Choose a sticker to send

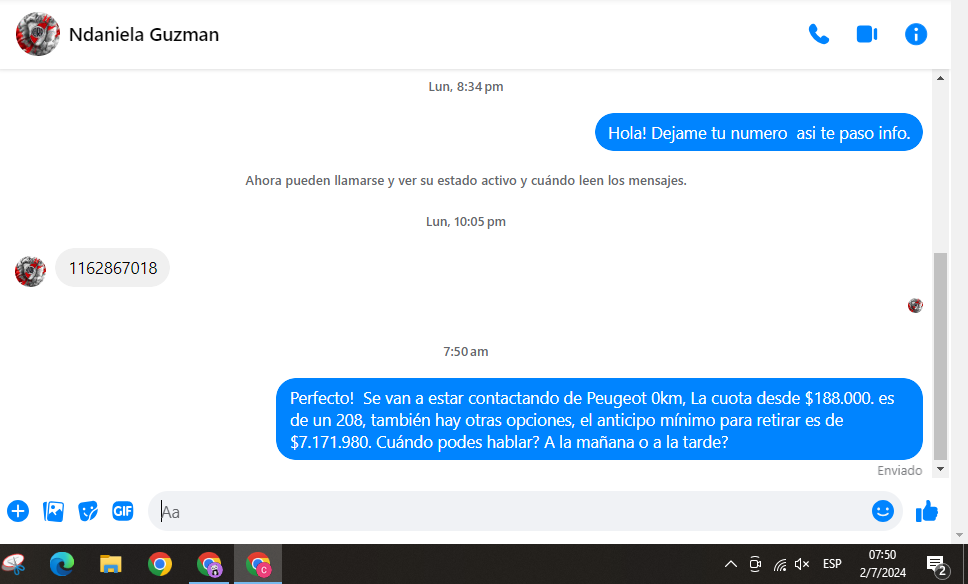[x=88, y=511]
